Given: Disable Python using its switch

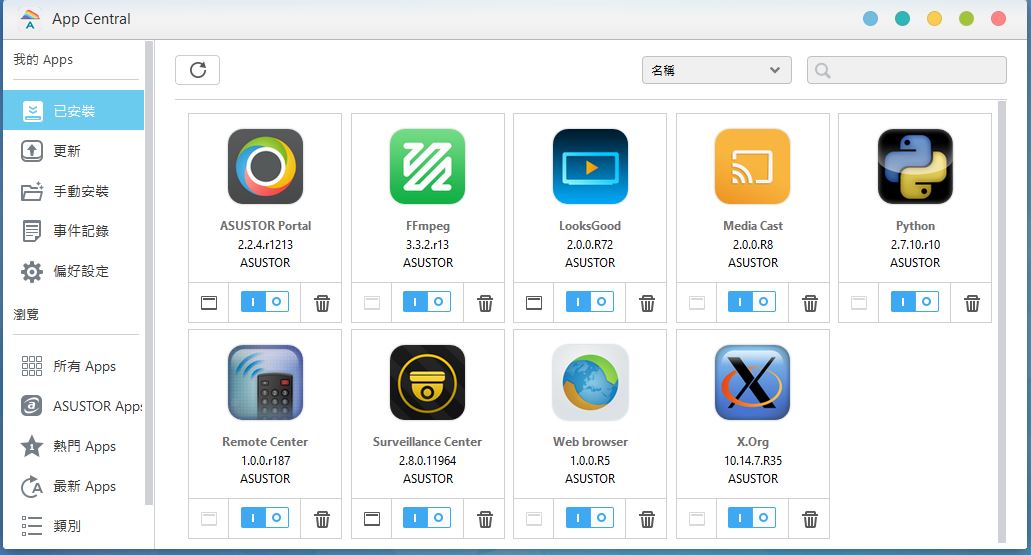Looking at the screenshot, I should point(915,302).
